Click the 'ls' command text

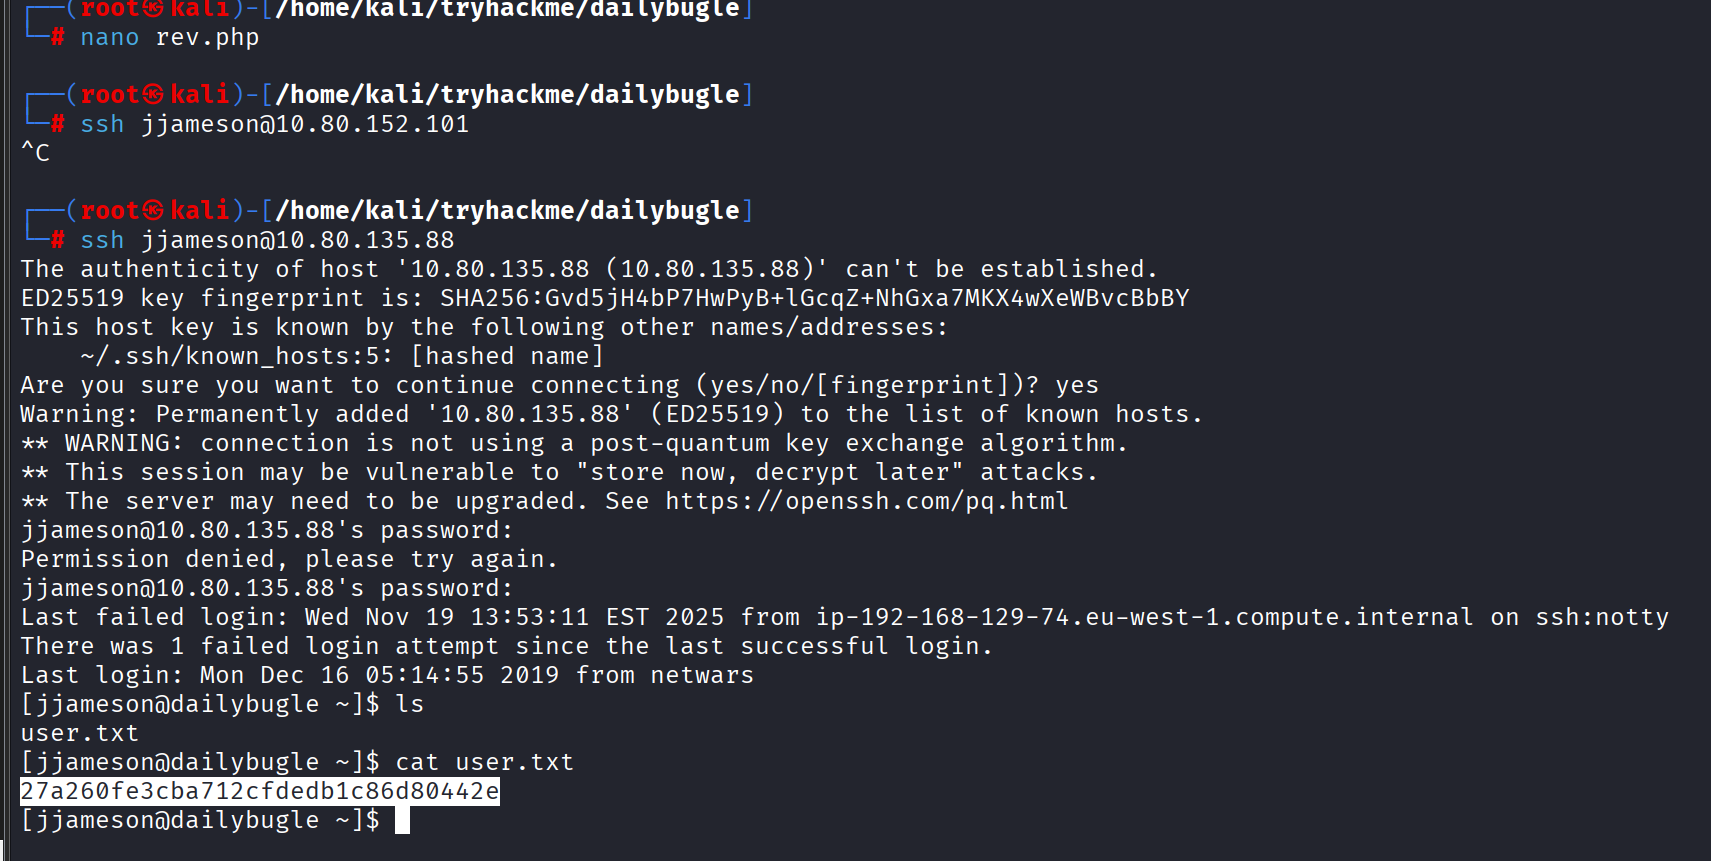[x=410, y=704]
